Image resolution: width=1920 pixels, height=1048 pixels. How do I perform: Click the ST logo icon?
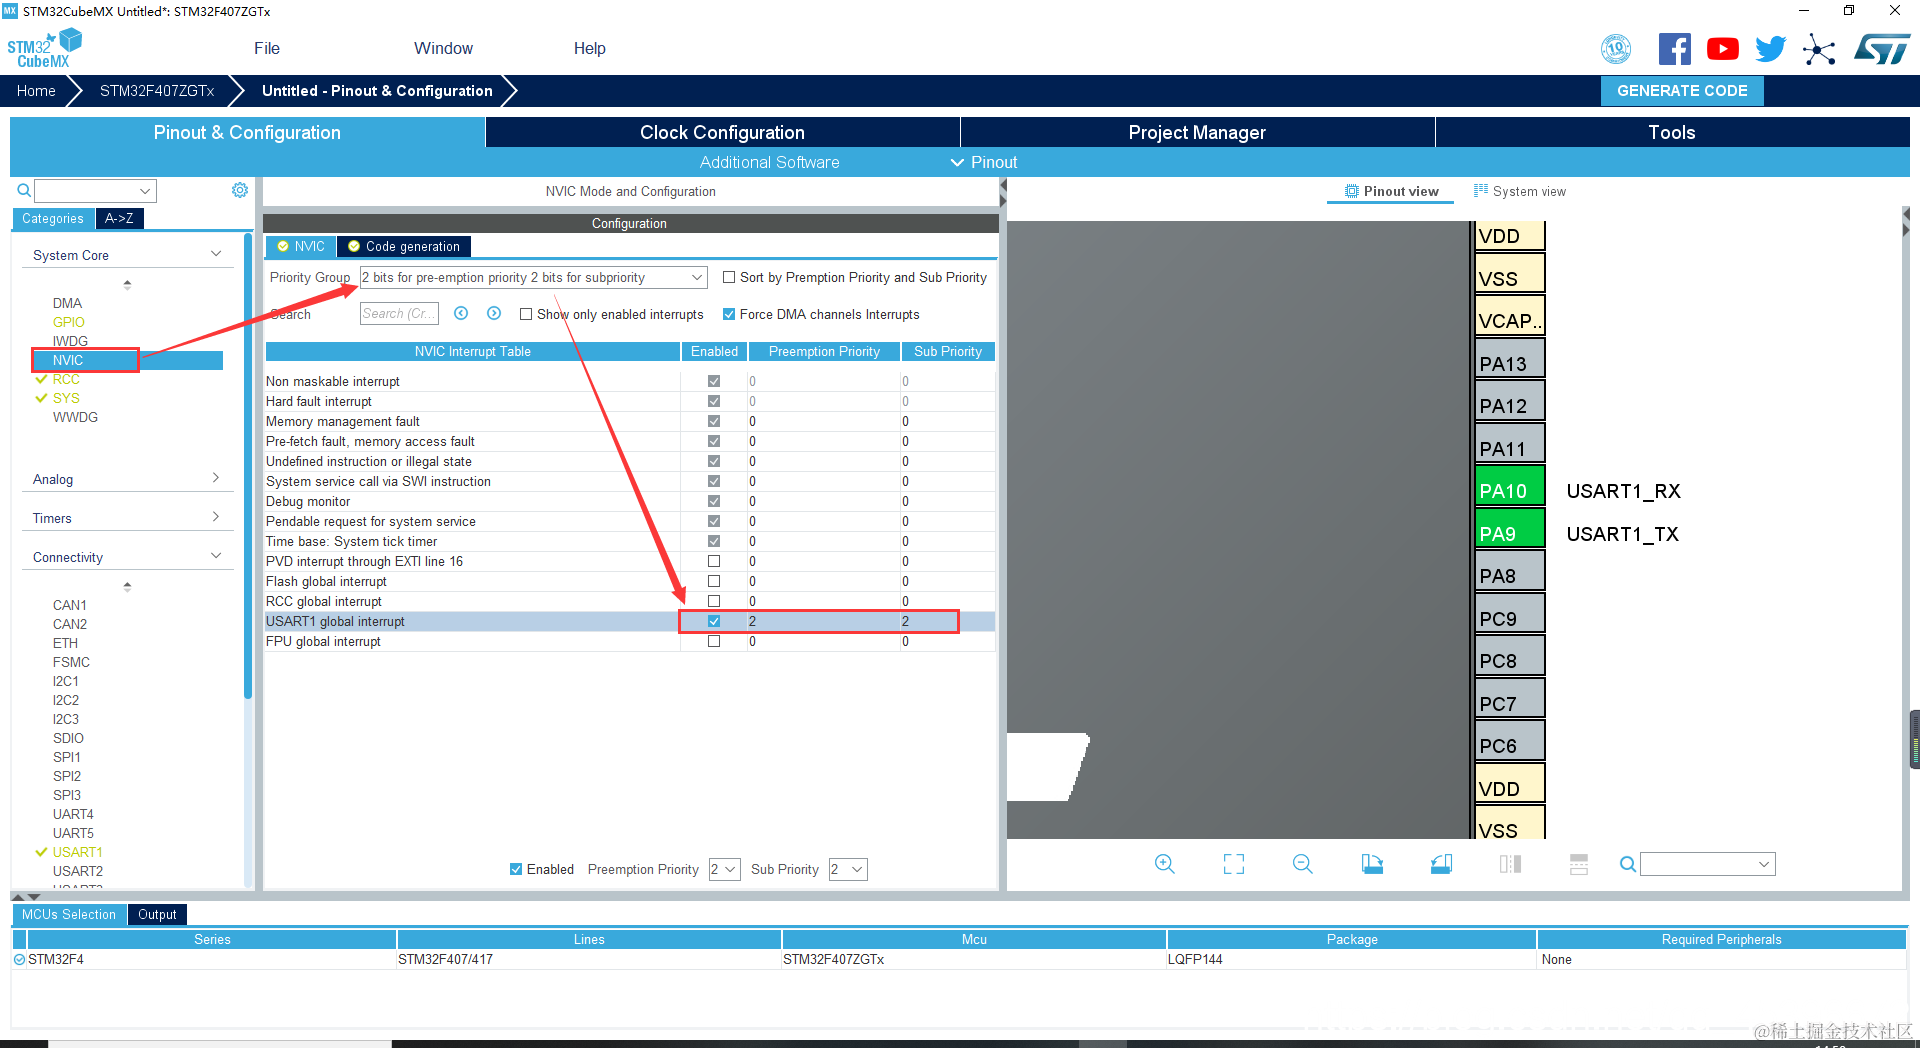click(1881, 49)
